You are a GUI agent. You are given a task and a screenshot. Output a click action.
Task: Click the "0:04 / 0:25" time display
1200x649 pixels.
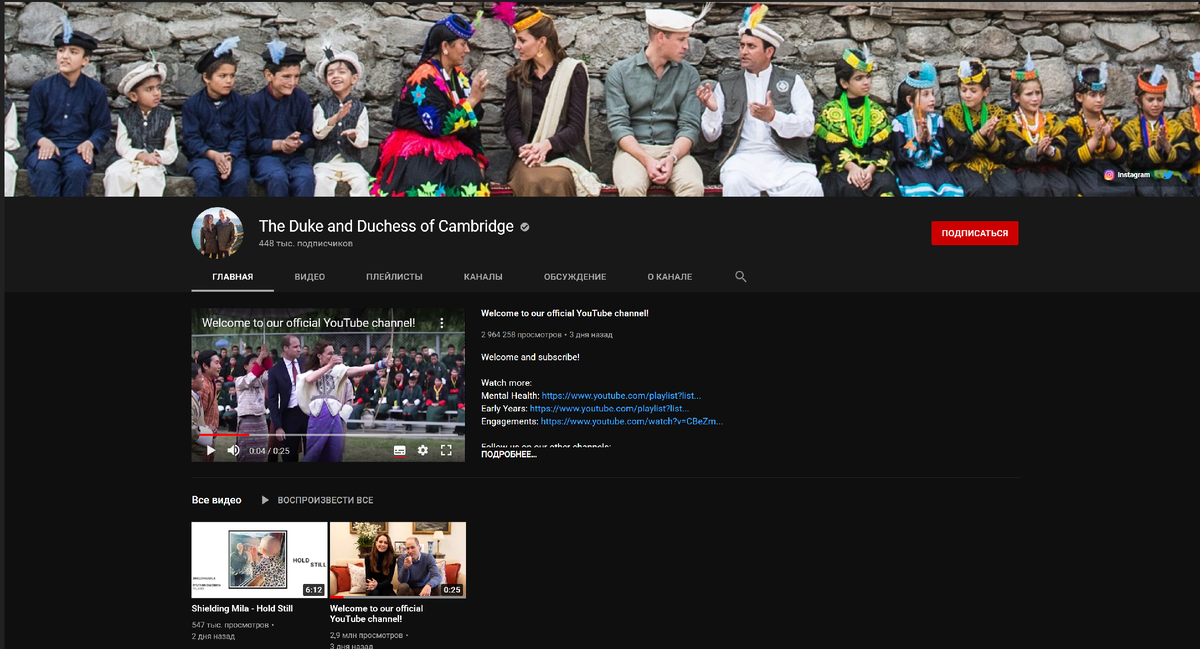269,451
